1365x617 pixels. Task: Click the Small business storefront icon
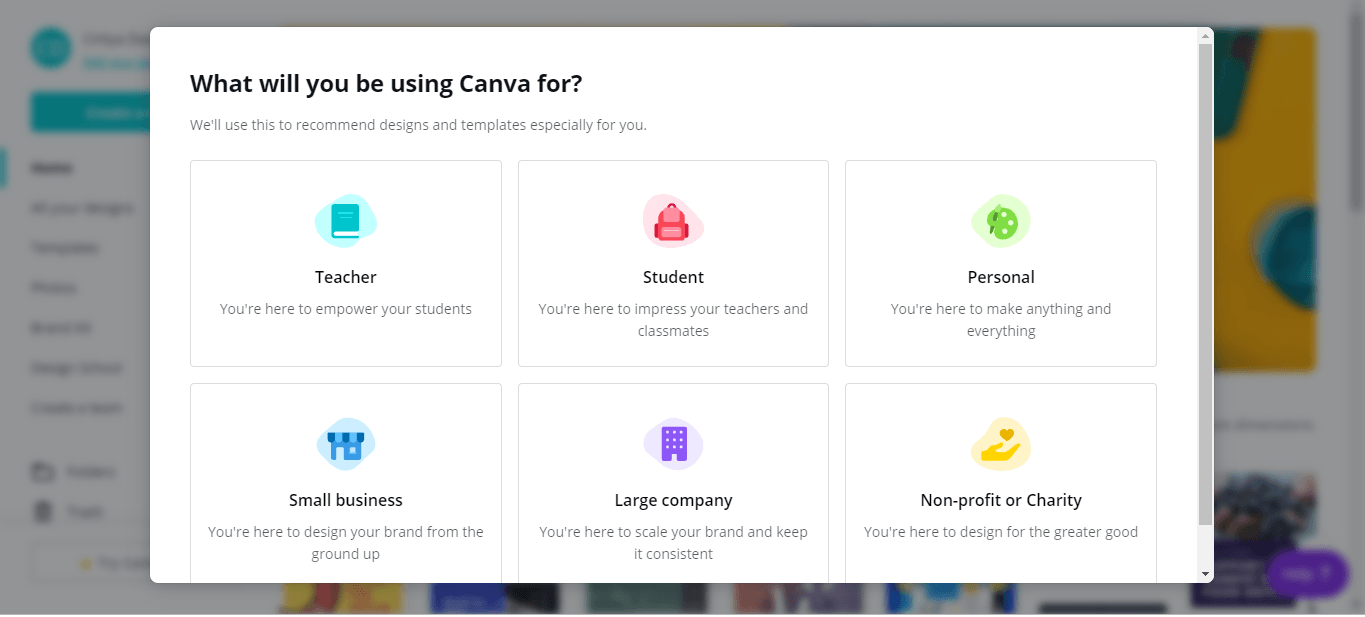(x=345, y=444)
